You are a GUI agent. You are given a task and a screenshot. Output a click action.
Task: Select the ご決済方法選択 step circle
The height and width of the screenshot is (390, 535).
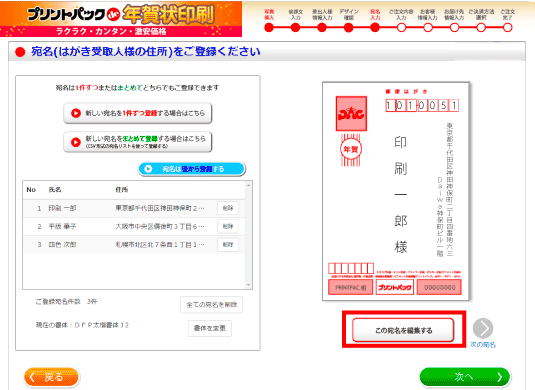click(481, 28)
